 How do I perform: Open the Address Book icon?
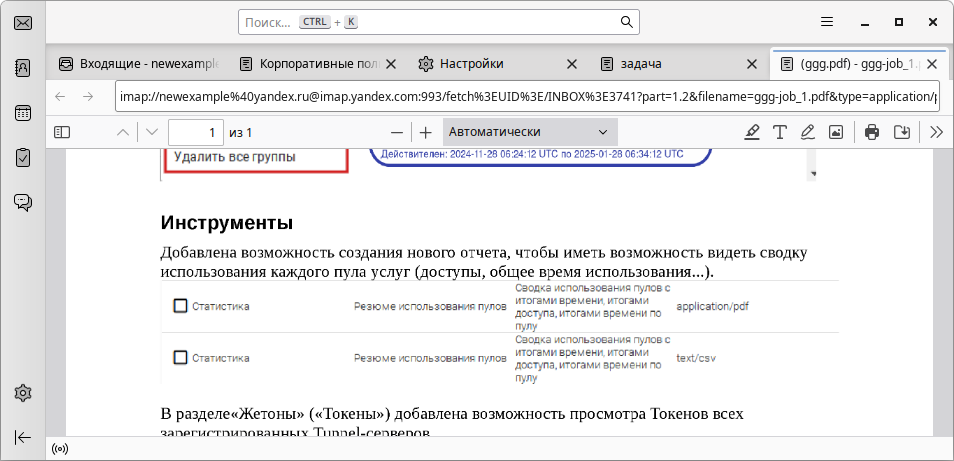(x=23, y=68)
